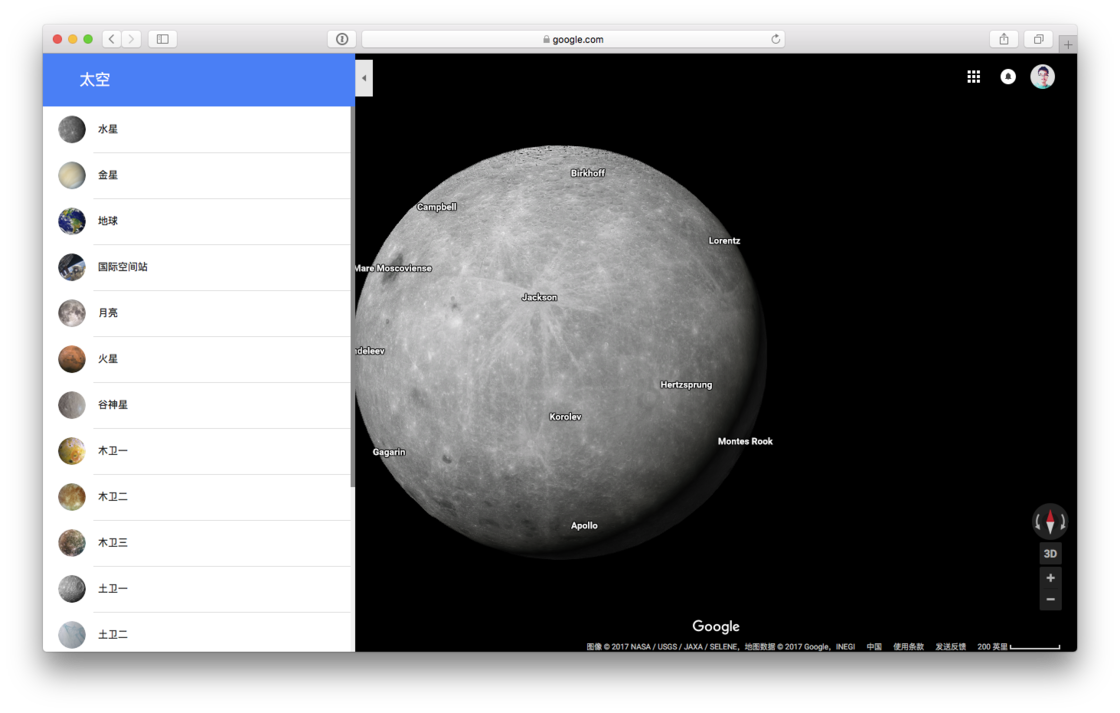Click the 中国 footer link

point(874,647)
